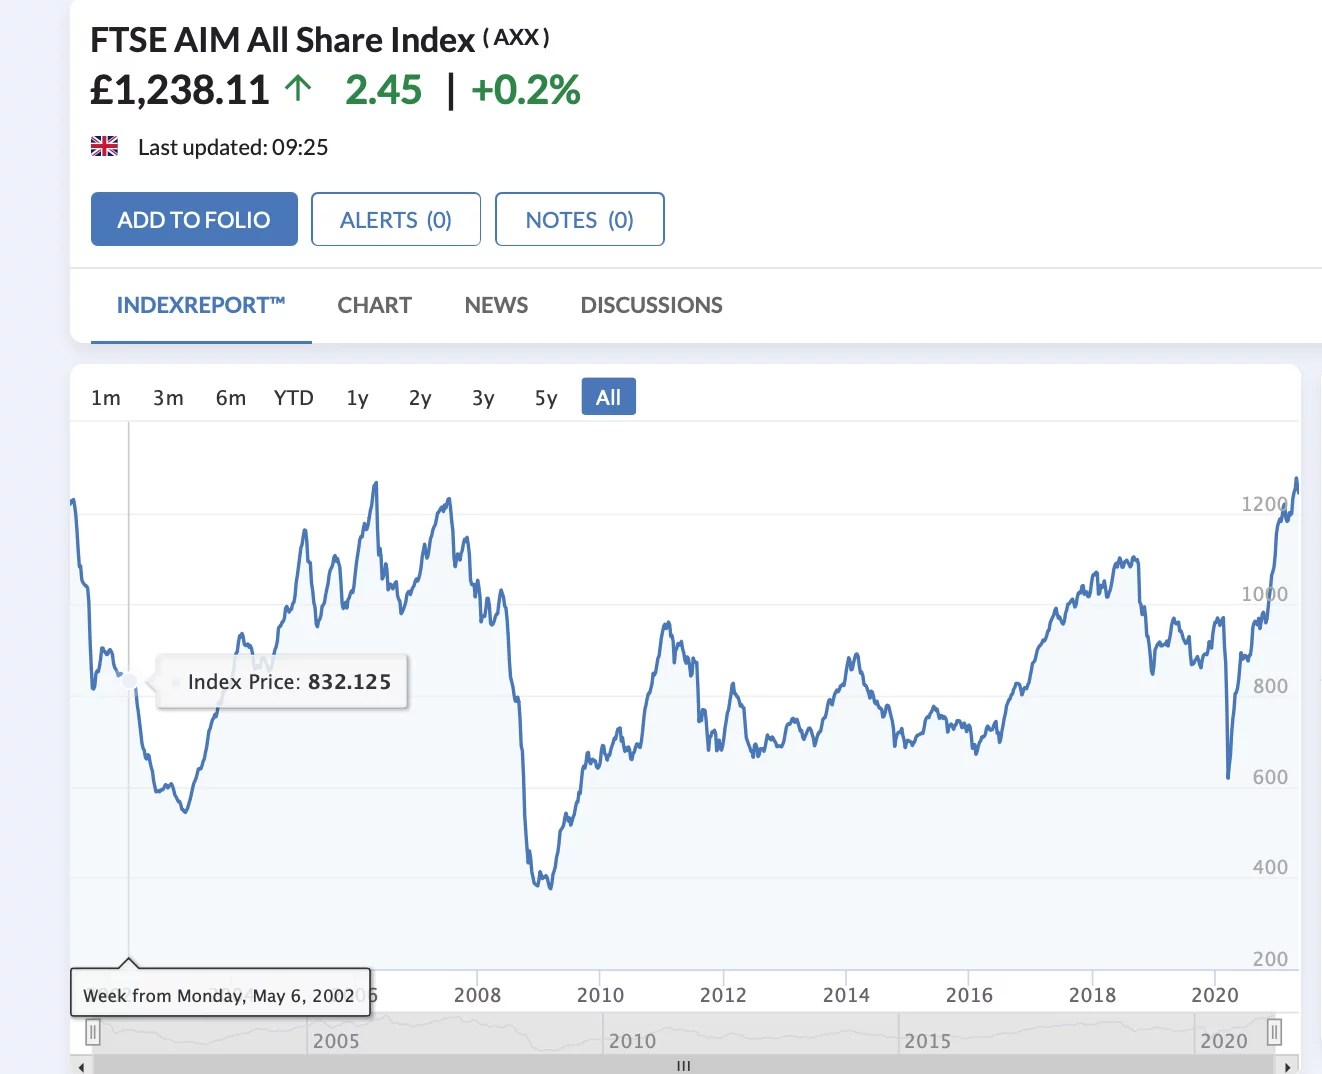Click the right navigator range handle
1322x1074 pixels.
1274,1031
